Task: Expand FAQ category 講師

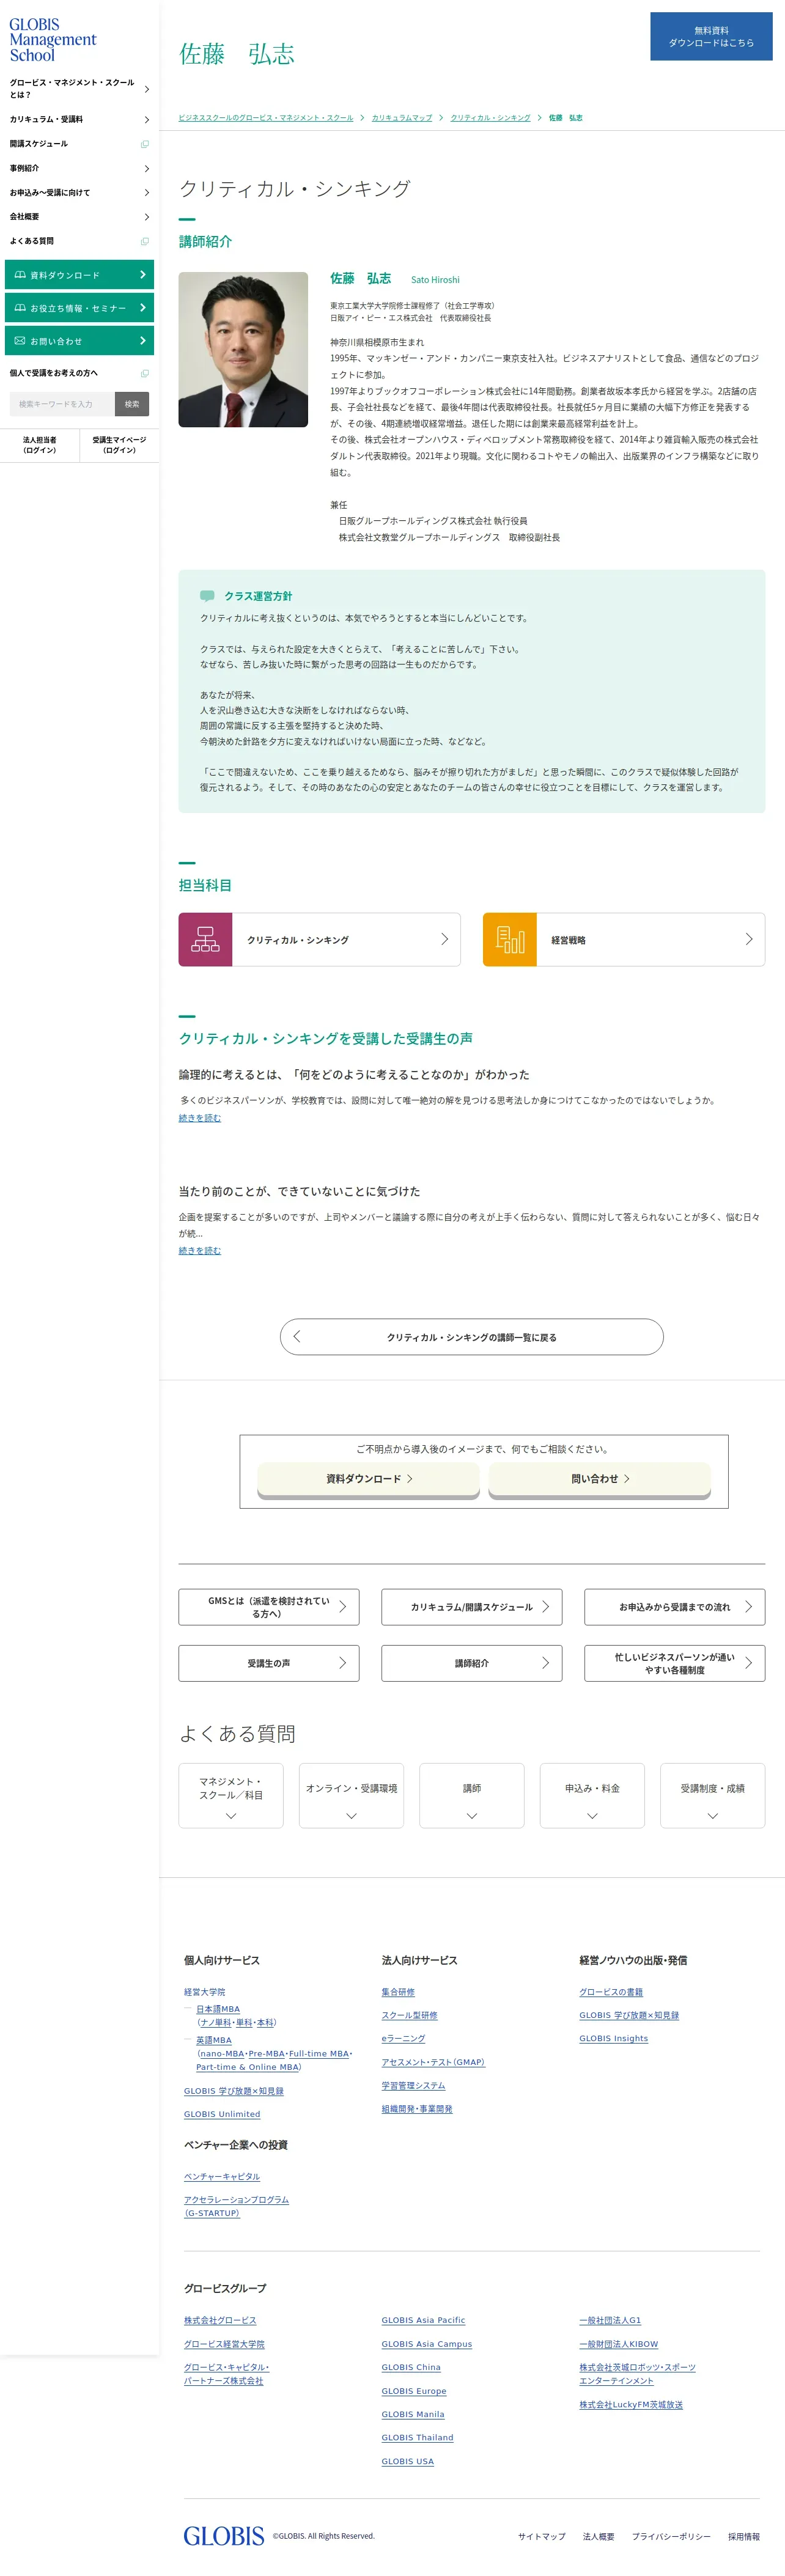Action: pyautogui.click(x=472, y=1795)
